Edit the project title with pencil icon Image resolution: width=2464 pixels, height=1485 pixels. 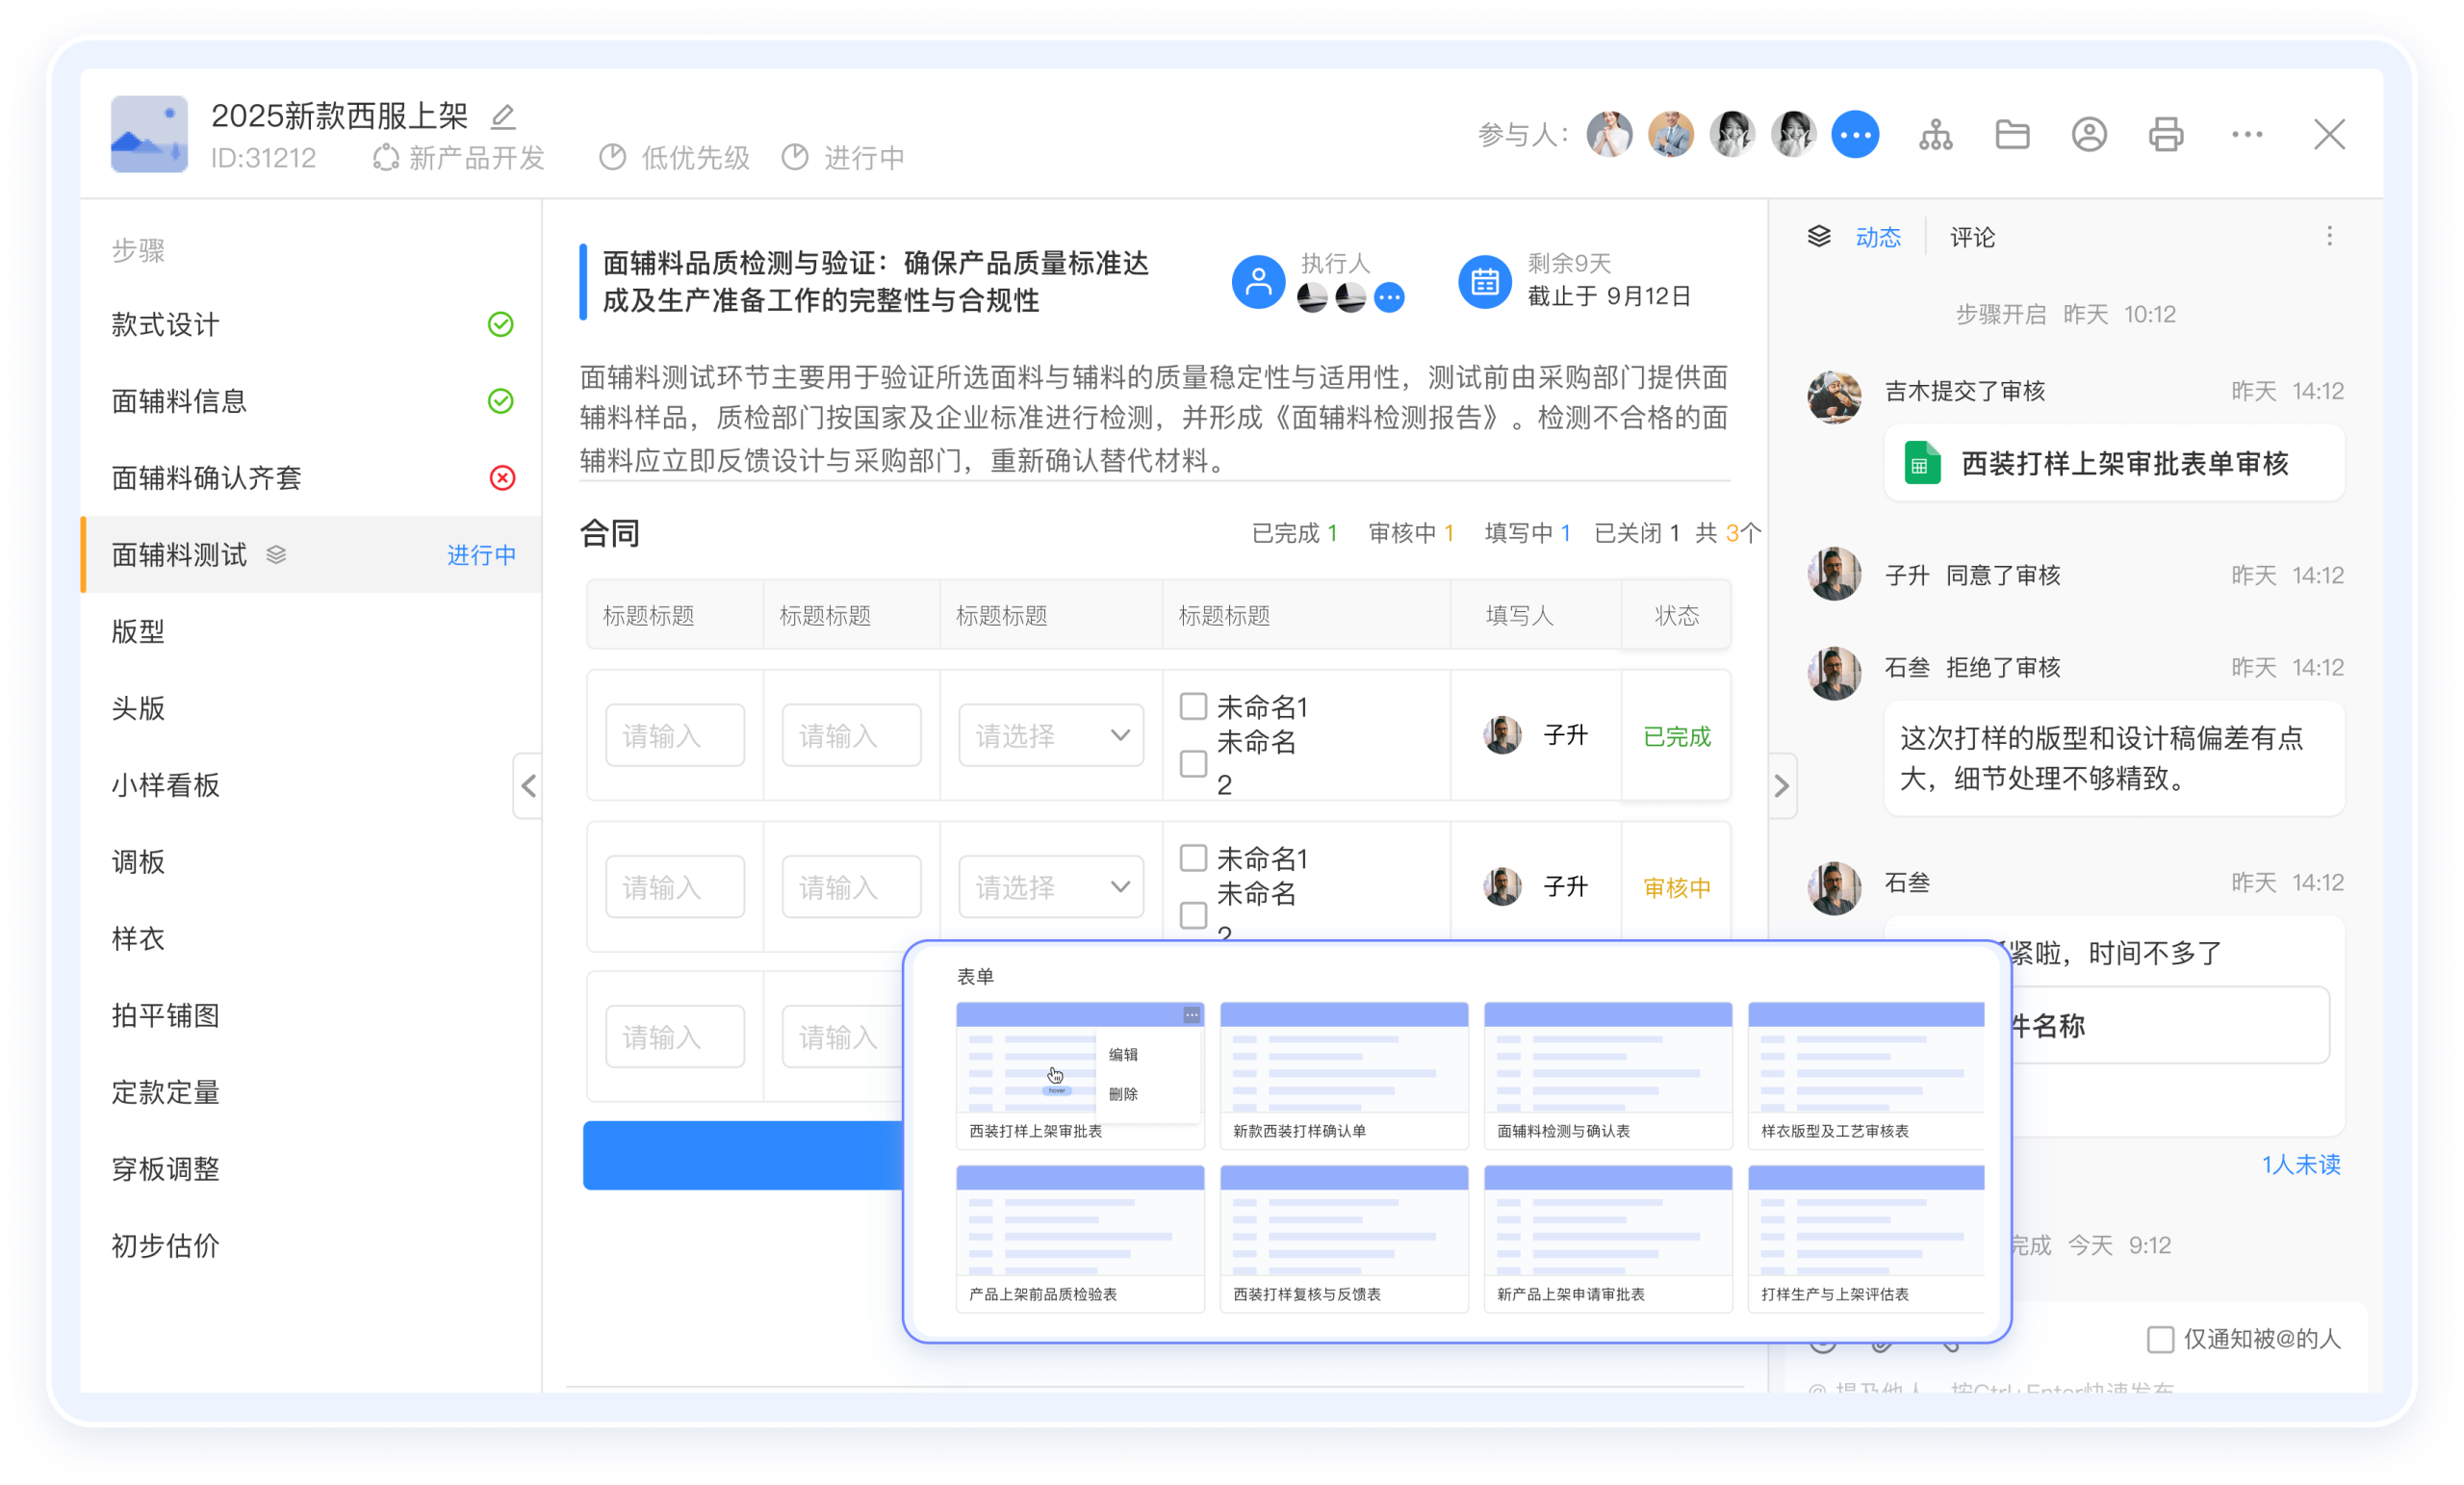click(x=503, y=117)
